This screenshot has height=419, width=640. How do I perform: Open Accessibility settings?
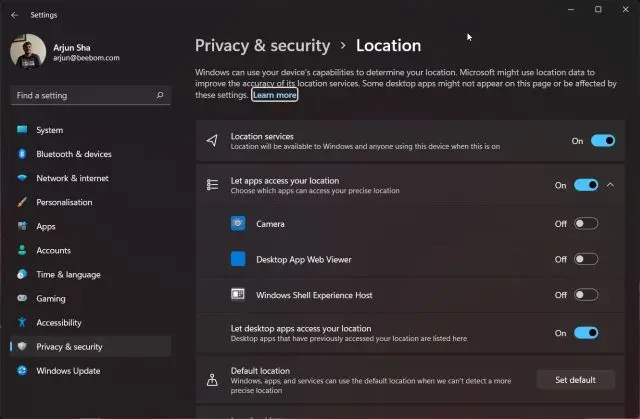[90, 322]
